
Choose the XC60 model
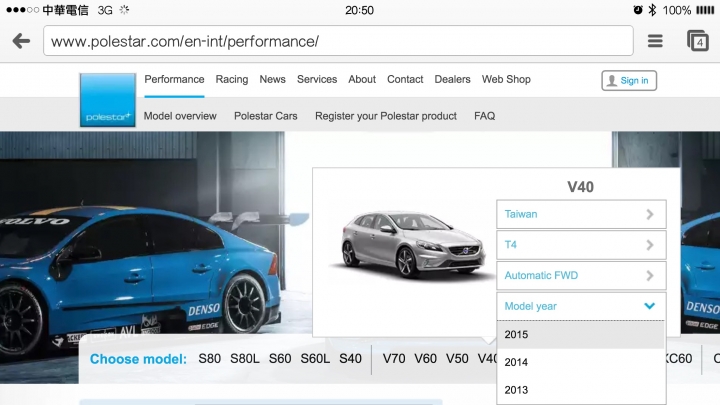[679, 359]
